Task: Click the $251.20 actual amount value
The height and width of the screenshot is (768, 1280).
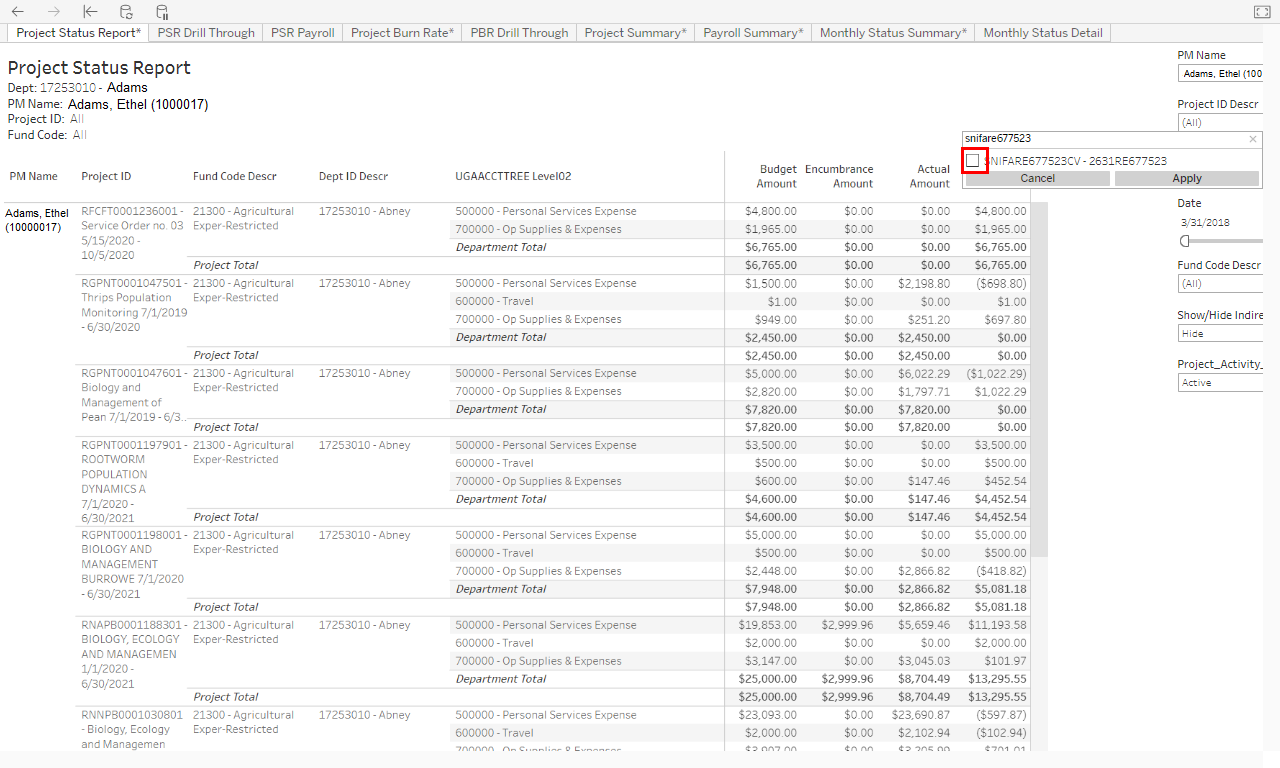Action: click(929, 319)
